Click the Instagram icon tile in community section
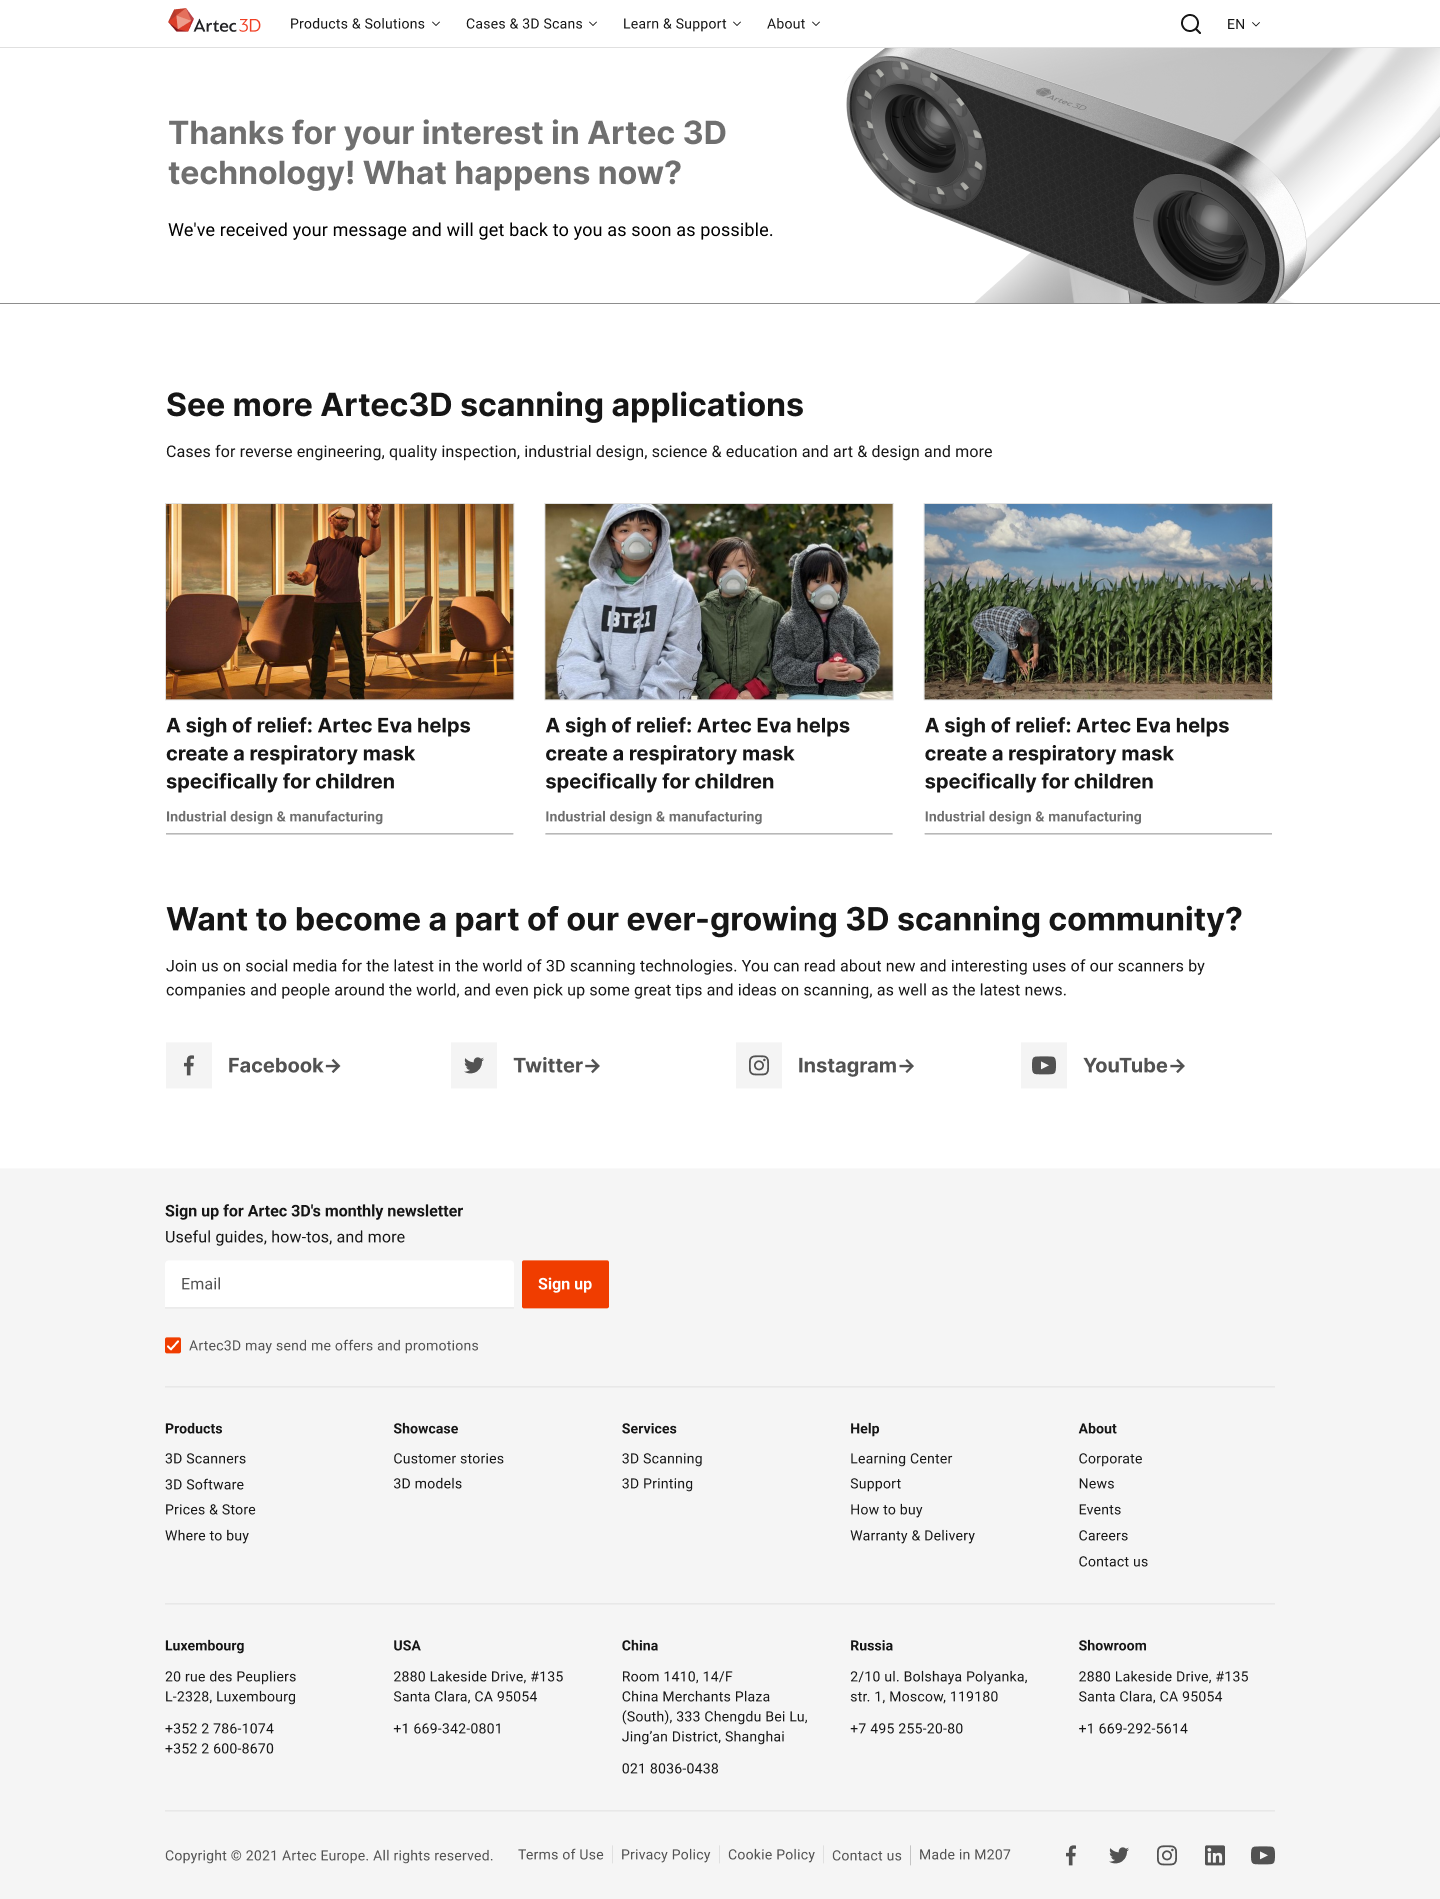 759,1065
